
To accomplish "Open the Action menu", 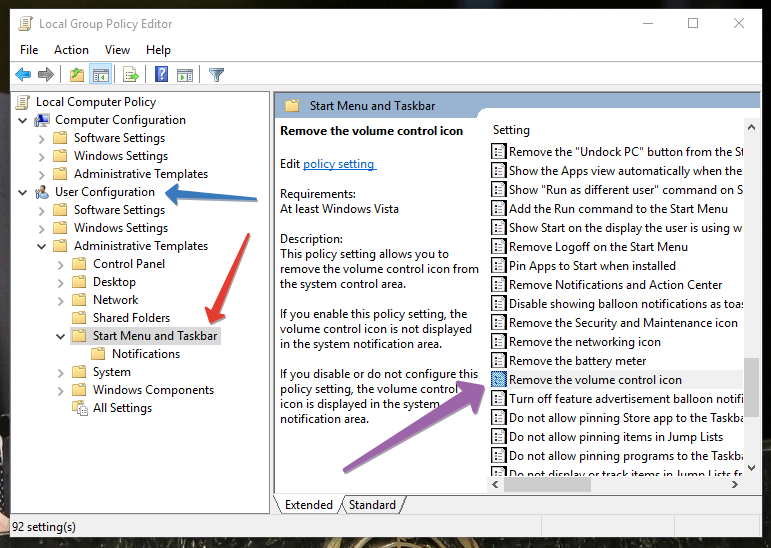I will tap(71, 50).
